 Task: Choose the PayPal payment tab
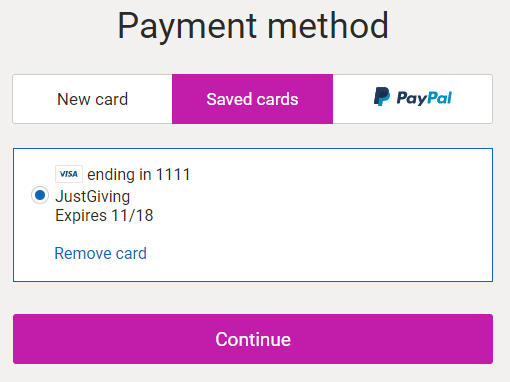coord(412,99)
